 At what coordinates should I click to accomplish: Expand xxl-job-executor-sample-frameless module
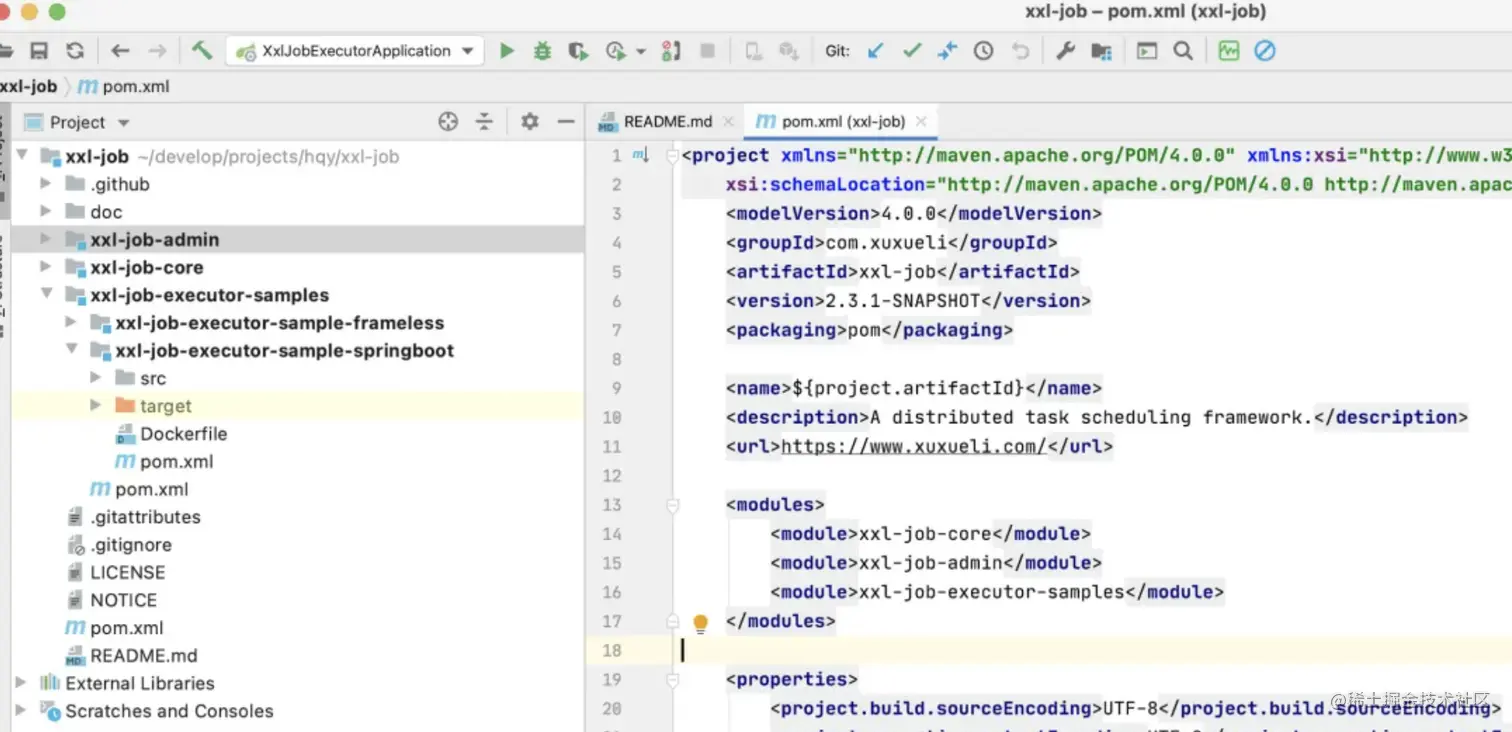70,322
